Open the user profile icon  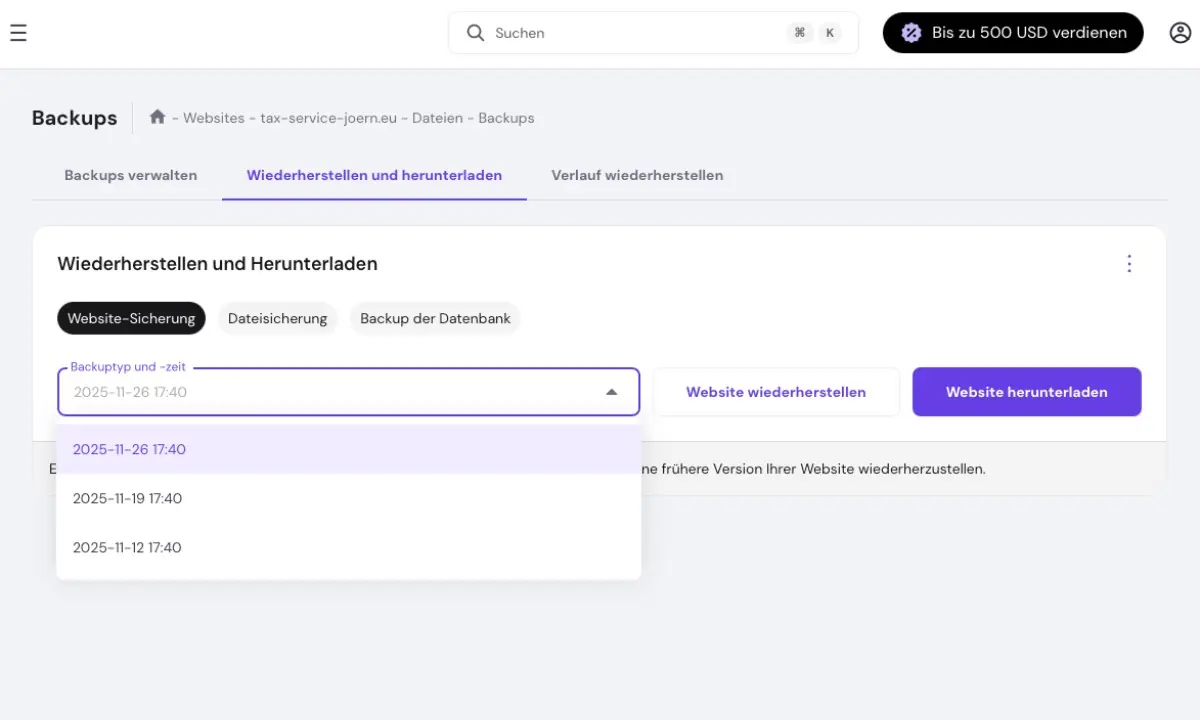pyautogui.click(x=1180, y=33)
